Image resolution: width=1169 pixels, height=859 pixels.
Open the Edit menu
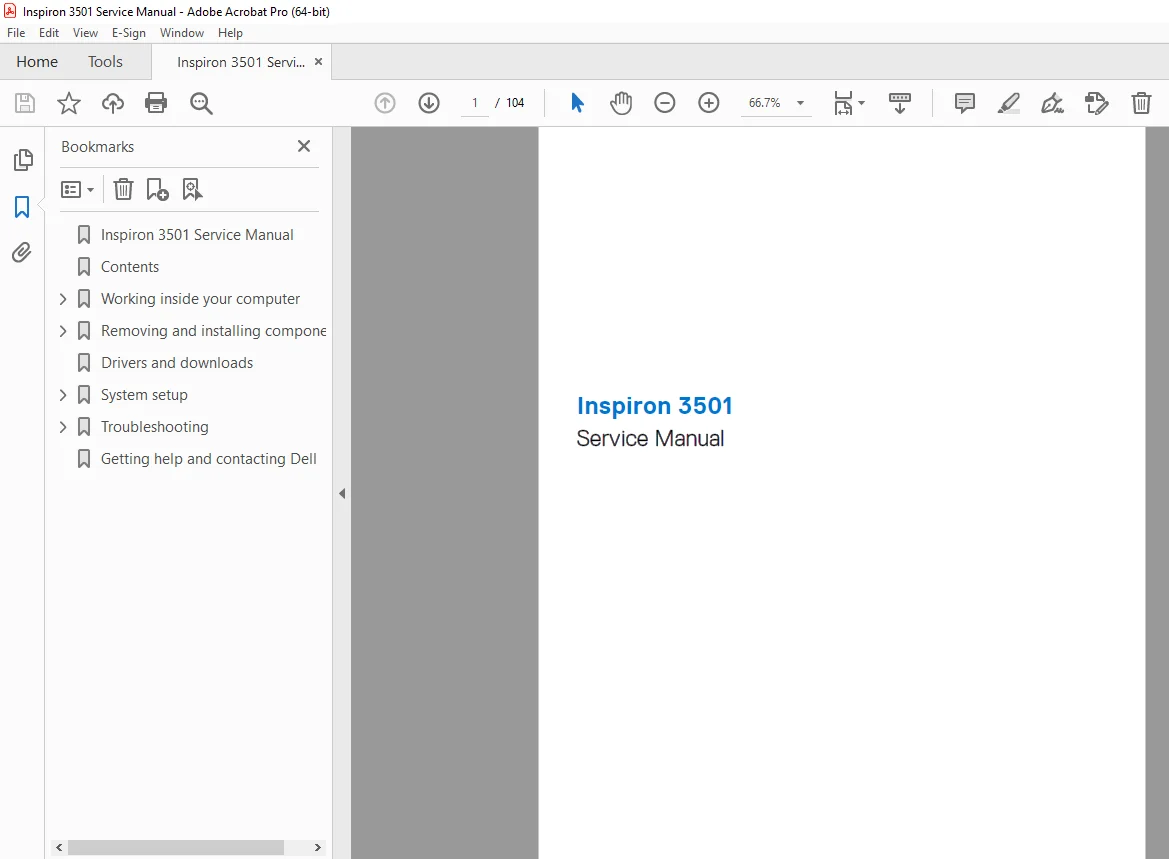pos(48,33)
